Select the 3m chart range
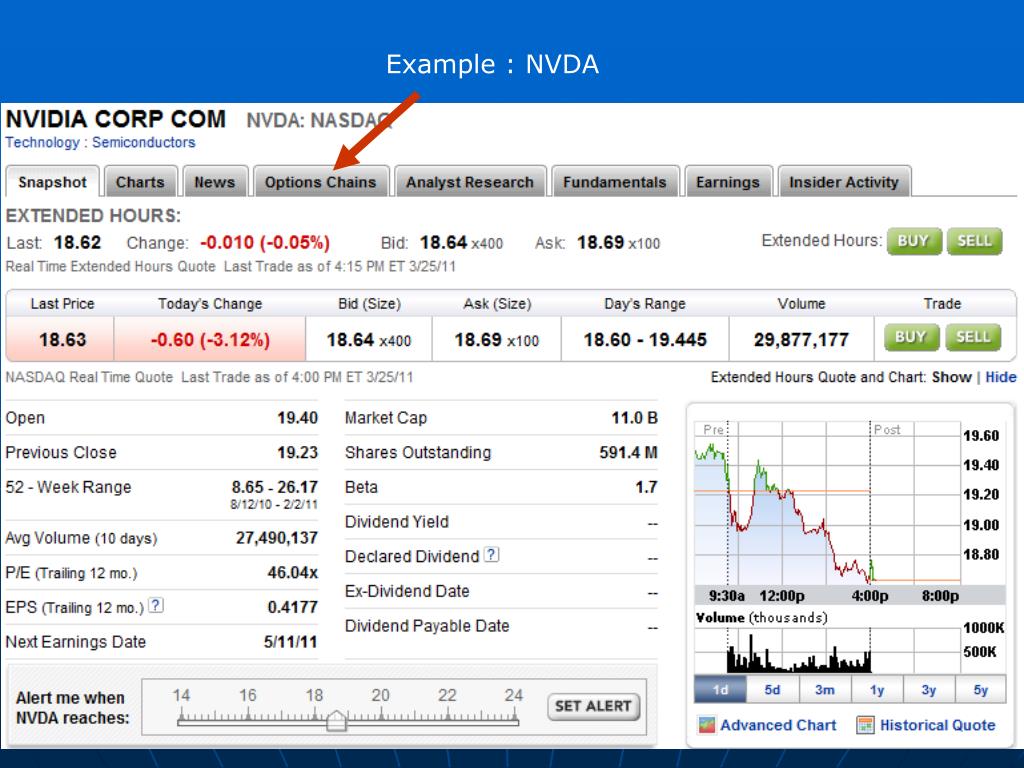Viewport: 1024px width, 768px height. tap(825, 690)
